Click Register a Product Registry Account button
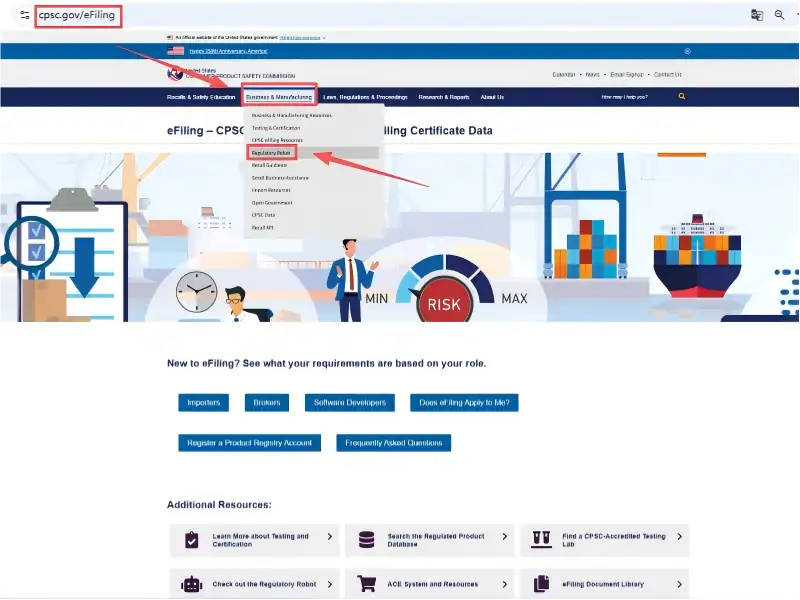Image resolution: width=800 pixels, height=600 pixels. 249,443
